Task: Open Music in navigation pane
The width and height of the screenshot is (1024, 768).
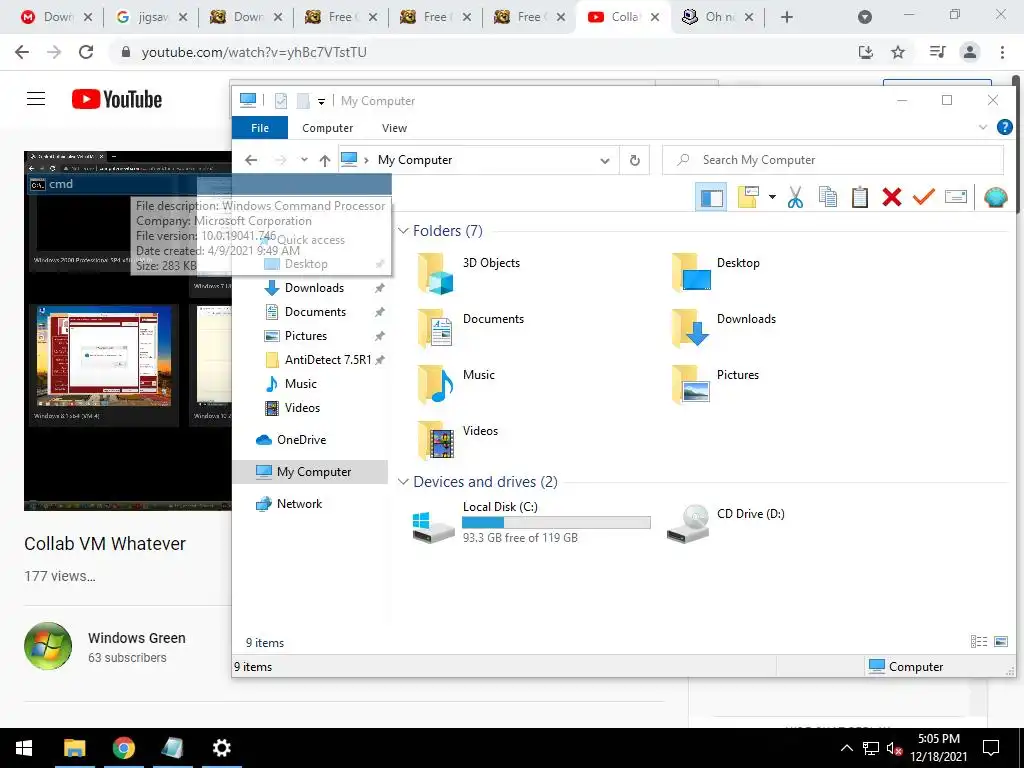Action: pyautogui.click(x=300, y=384)
